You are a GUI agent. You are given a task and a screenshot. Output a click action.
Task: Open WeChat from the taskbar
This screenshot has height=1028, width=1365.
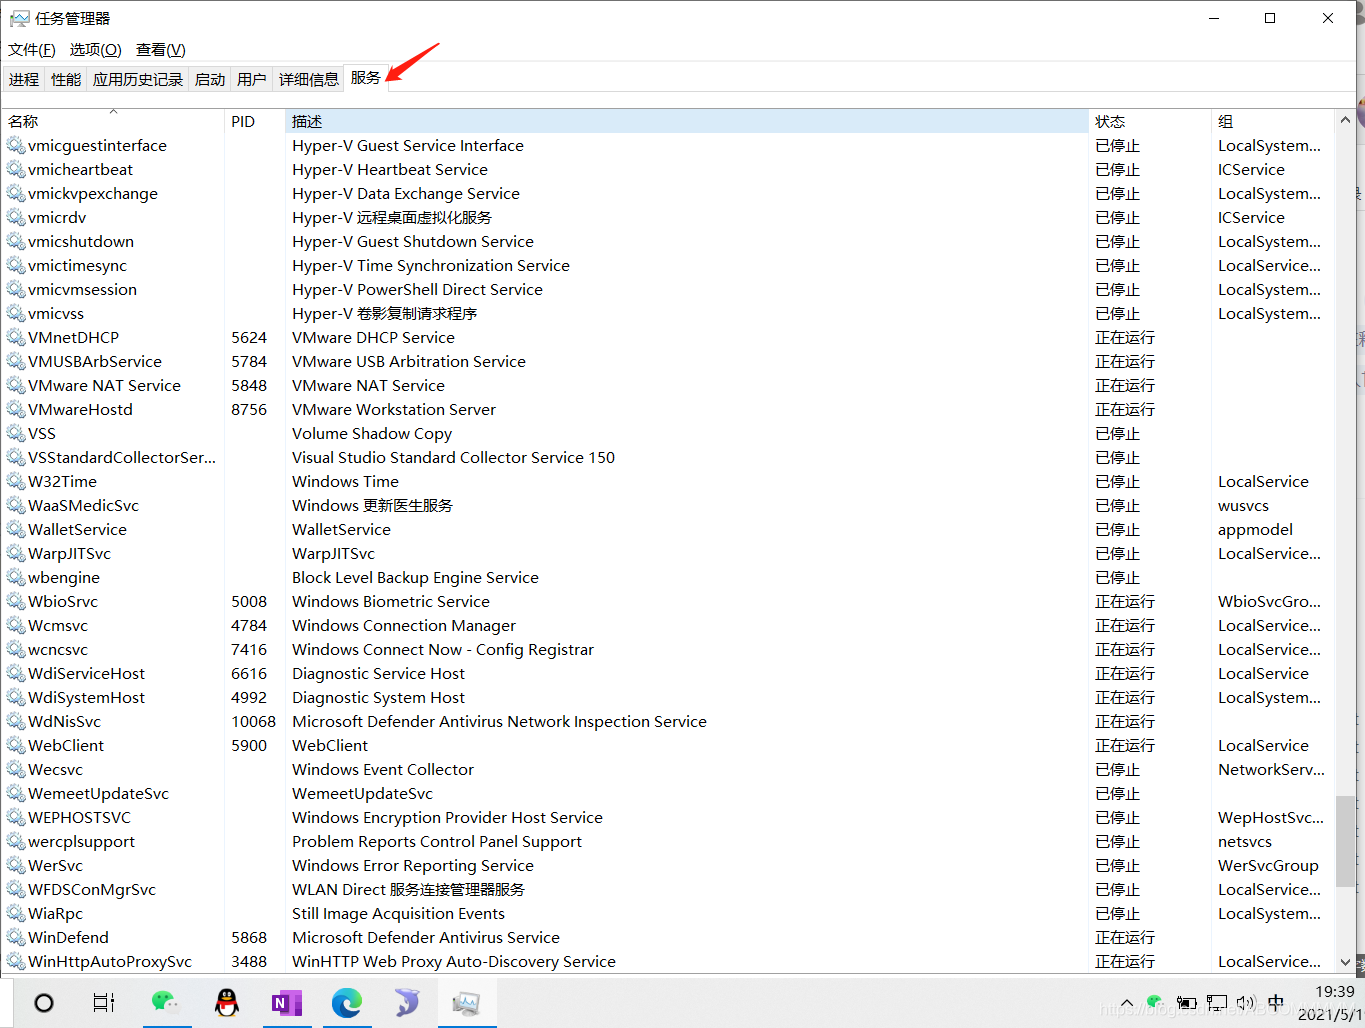(165, 1002)
